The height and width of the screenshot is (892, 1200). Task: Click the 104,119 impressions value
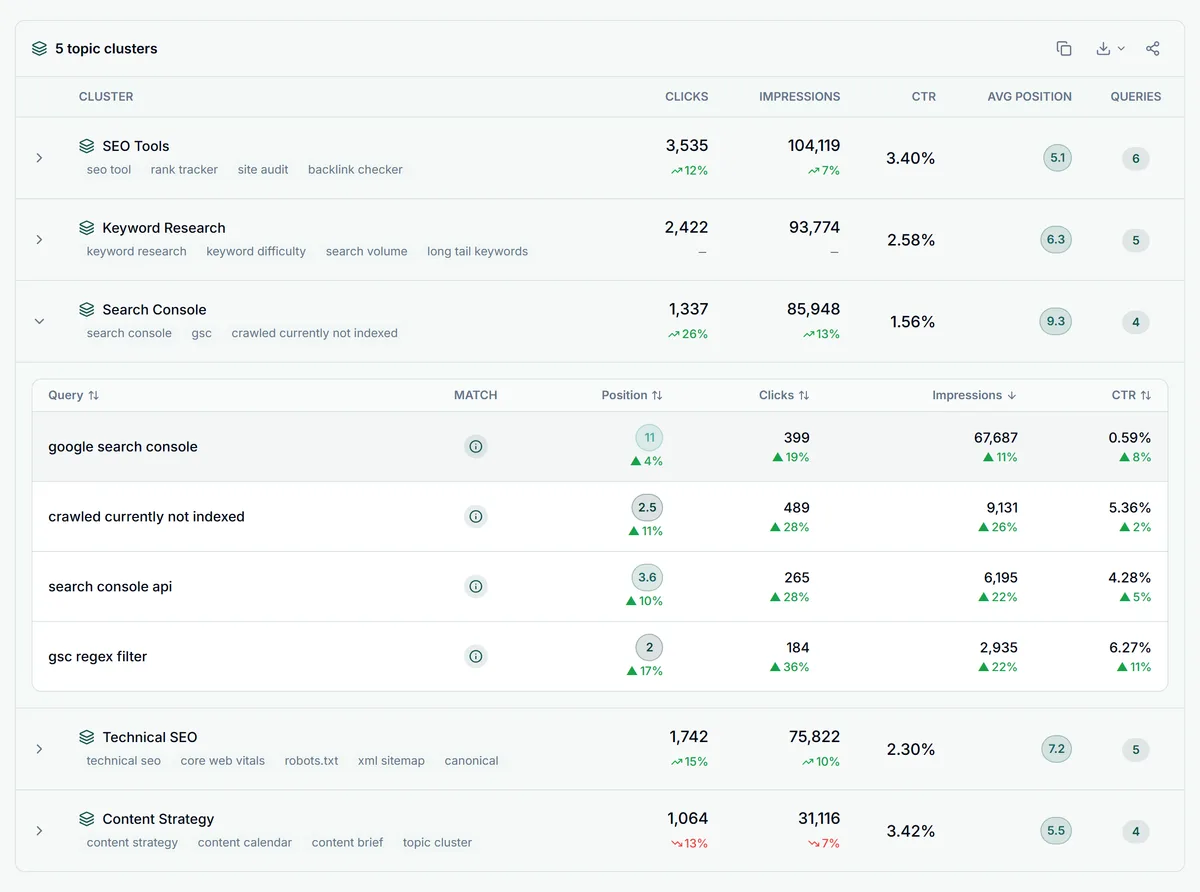[814, 146]
